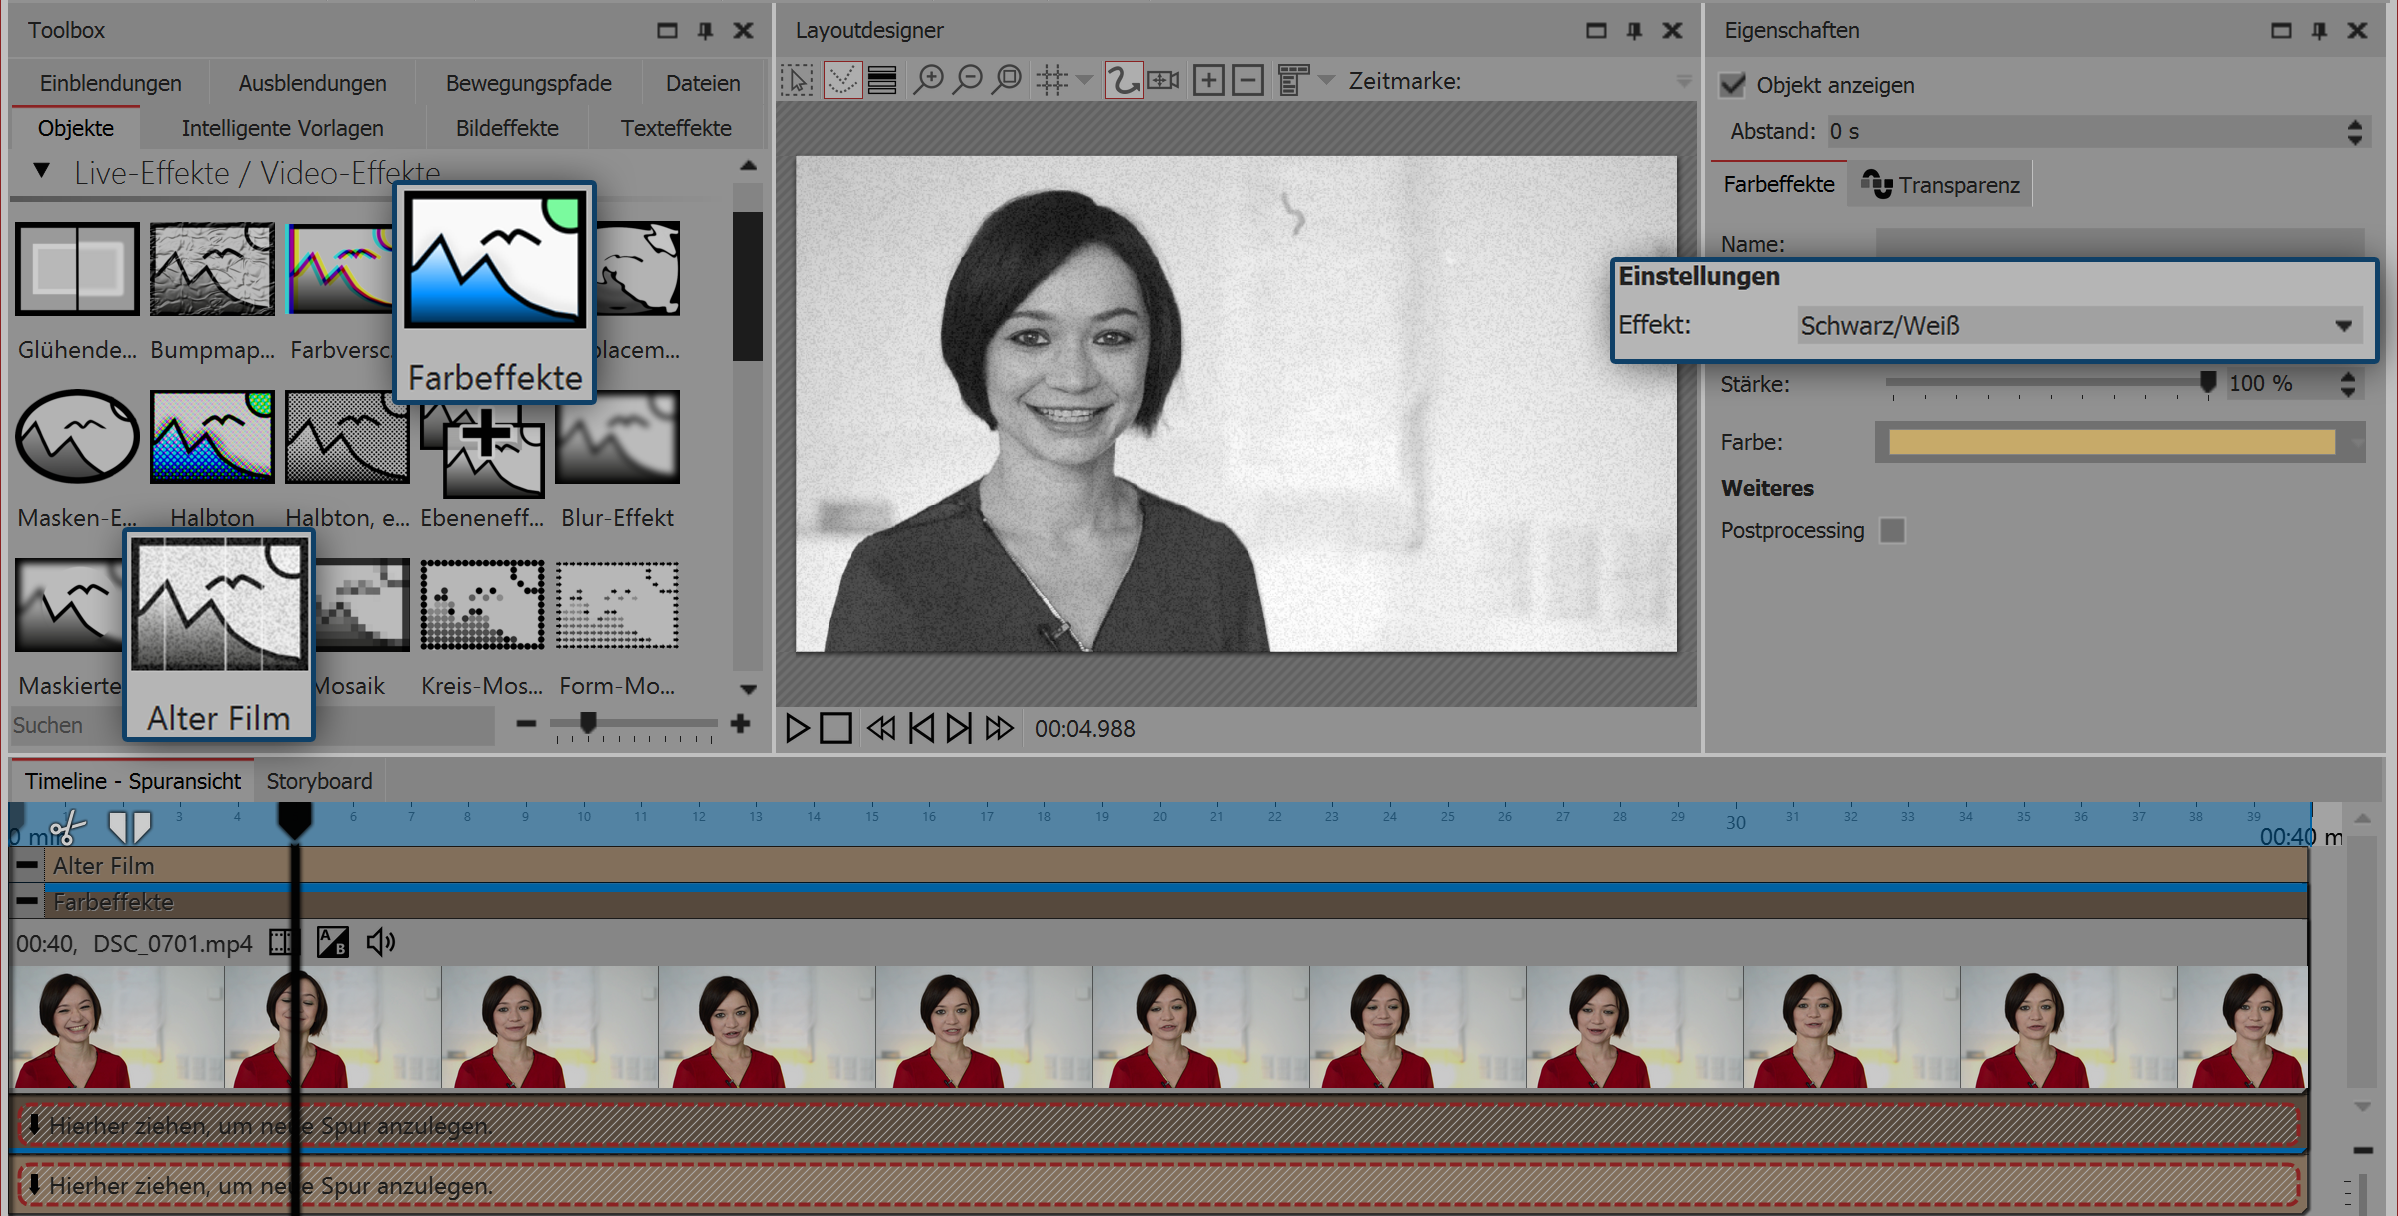Click the Stärke slider handle
Viewport: 2398px width, 1216px height.
(2208, 382)
